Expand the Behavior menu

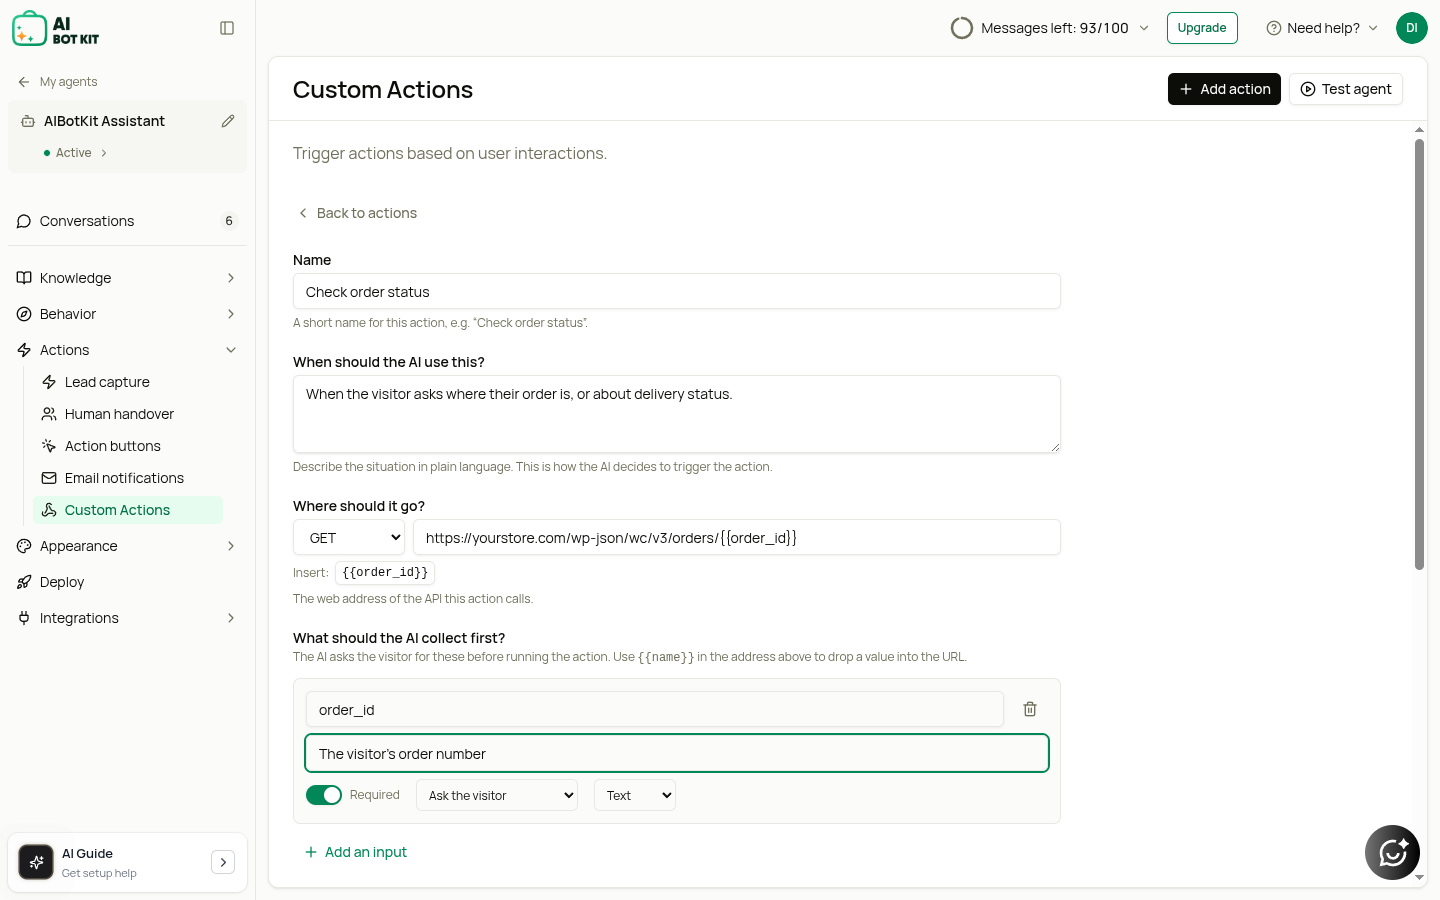click(127, 314)
